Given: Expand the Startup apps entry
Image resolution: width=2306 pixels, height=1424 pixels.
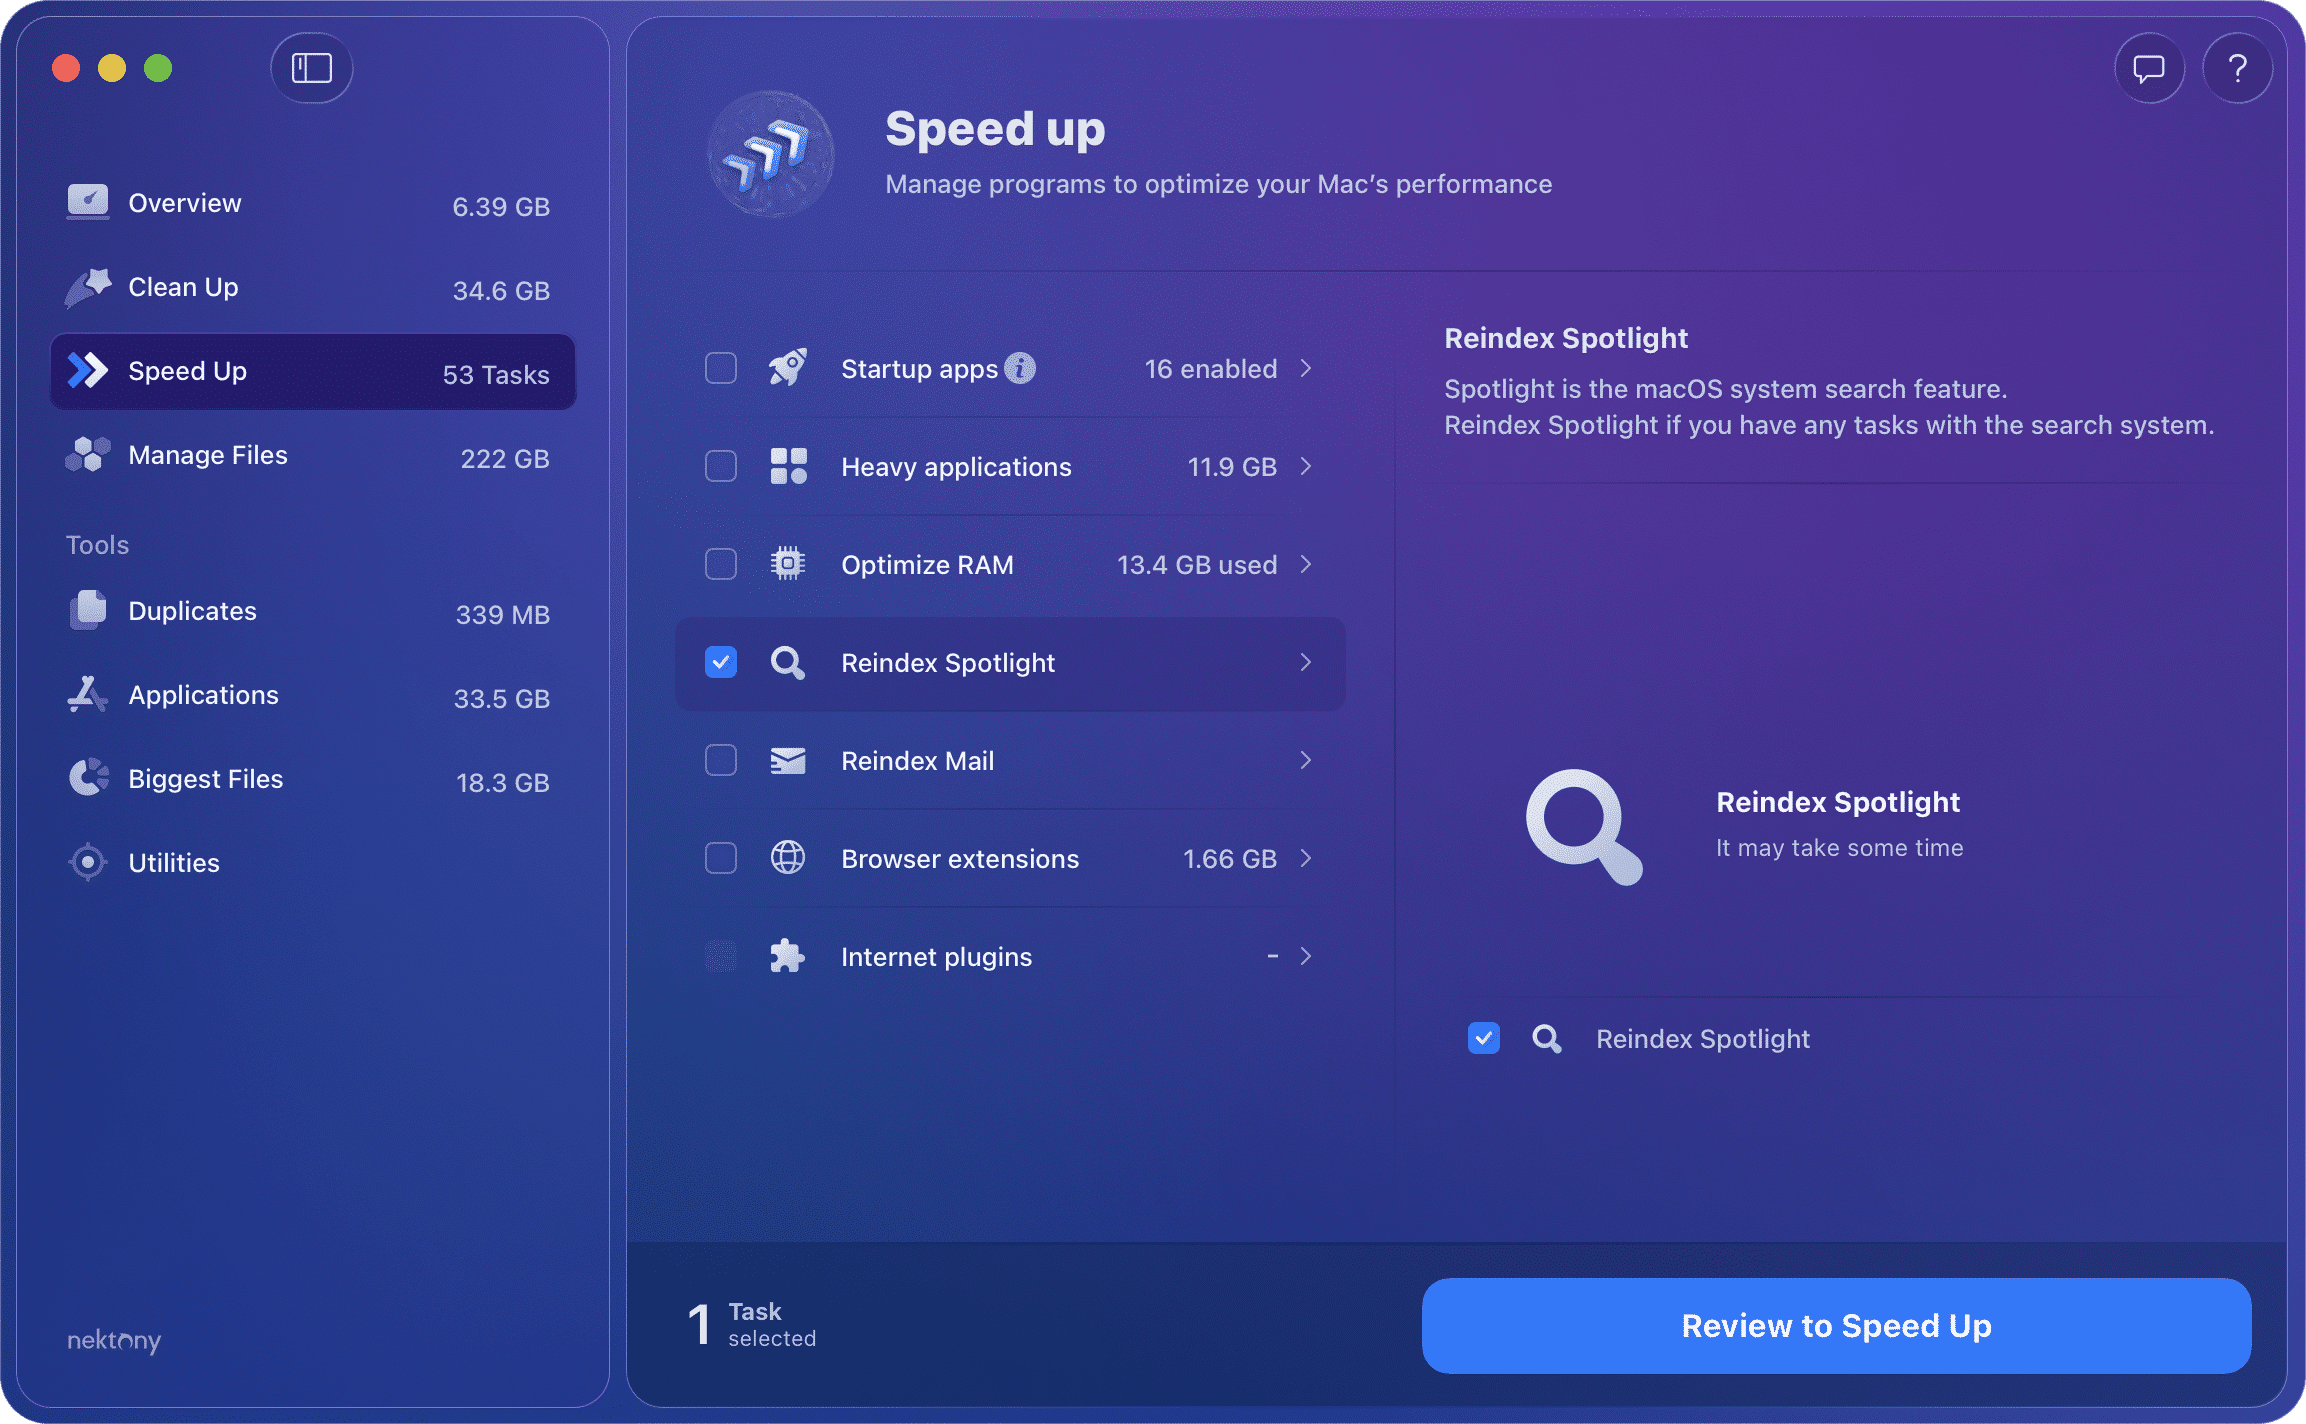Looking at the screenshot, I should [x=1306, y=368].
